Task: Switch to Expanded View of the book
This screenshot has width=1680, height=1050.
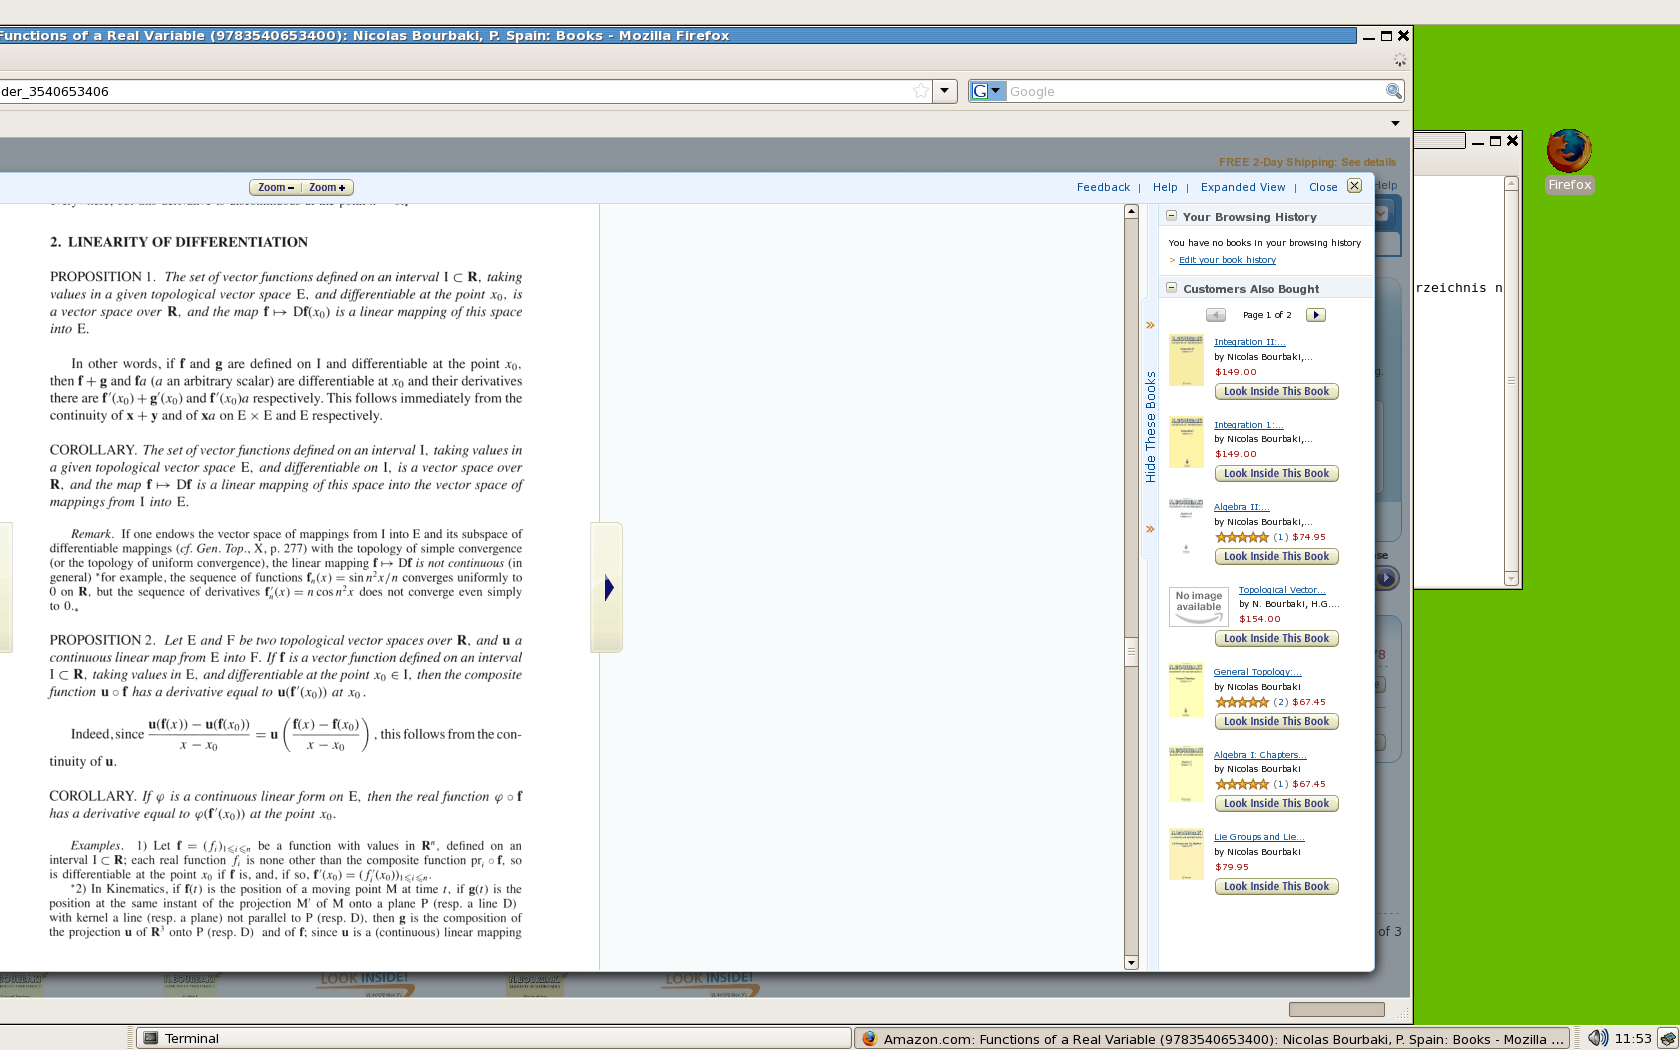Action: pyautogui.click(x=1242, y=187)
